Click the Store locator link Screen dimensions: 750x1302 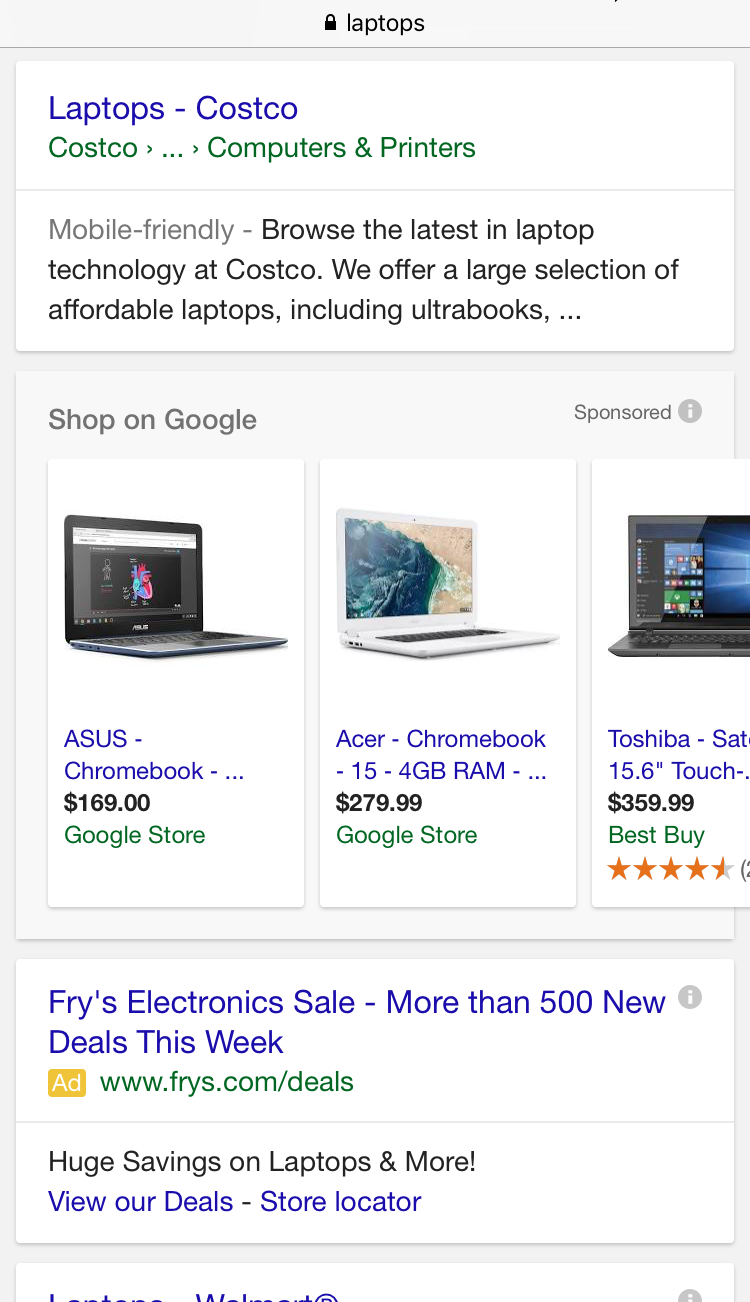tap(340, 1201)
